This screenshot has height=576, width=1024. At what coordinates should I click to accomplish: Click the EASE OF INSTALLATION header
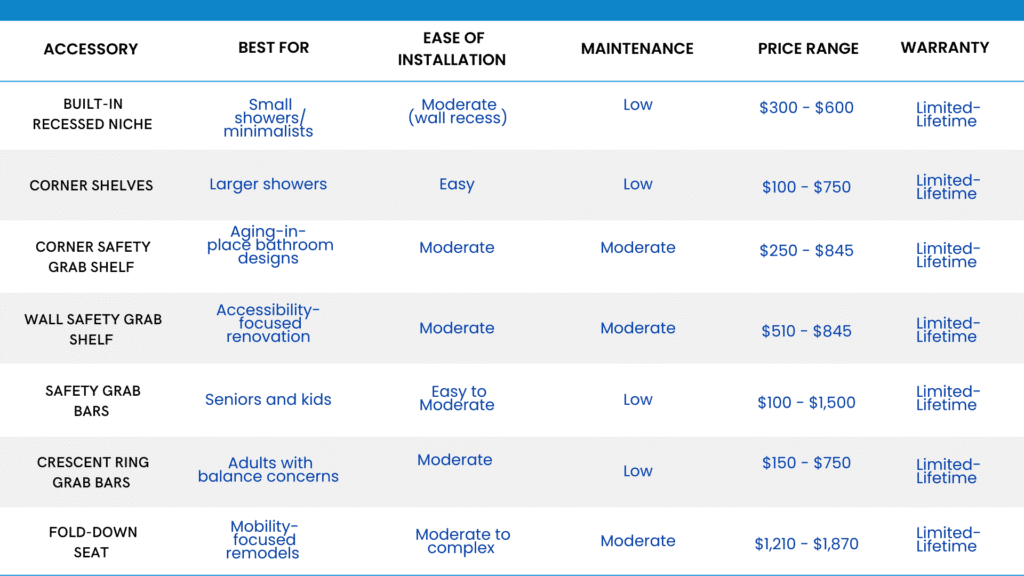(452, 49)
